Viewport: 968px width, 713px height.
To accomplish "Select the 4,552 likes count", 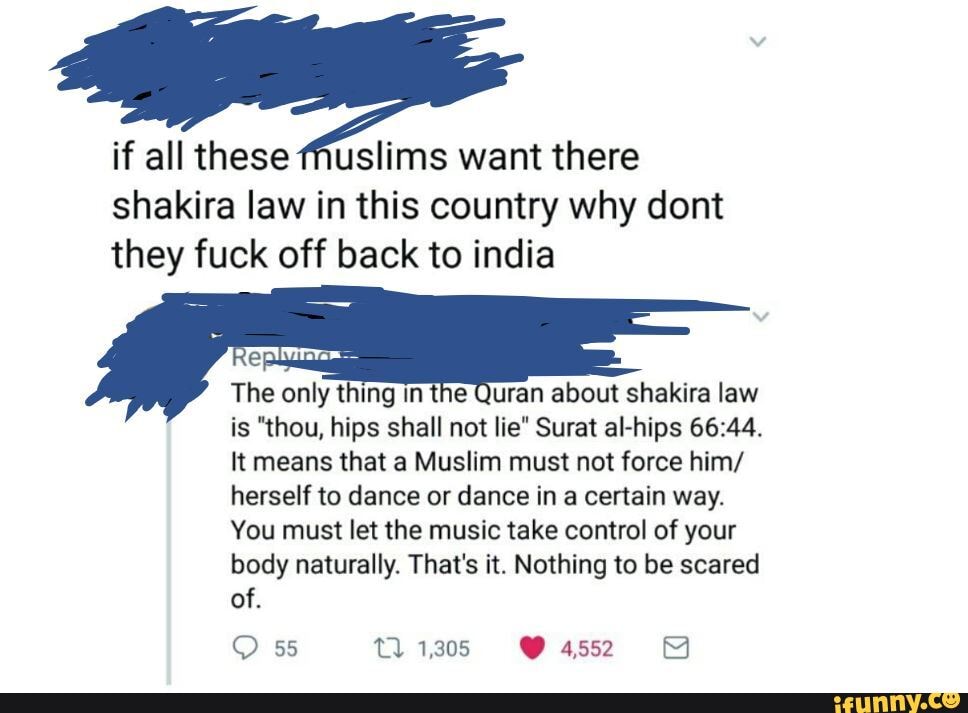I will (x=587, y=649).
